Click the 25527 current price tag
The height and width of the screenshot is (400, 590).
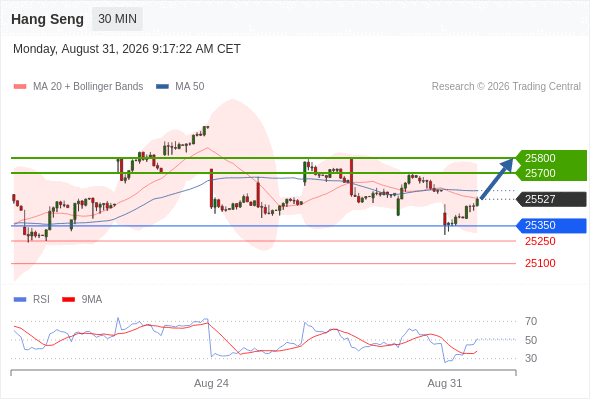coord(551,199)
